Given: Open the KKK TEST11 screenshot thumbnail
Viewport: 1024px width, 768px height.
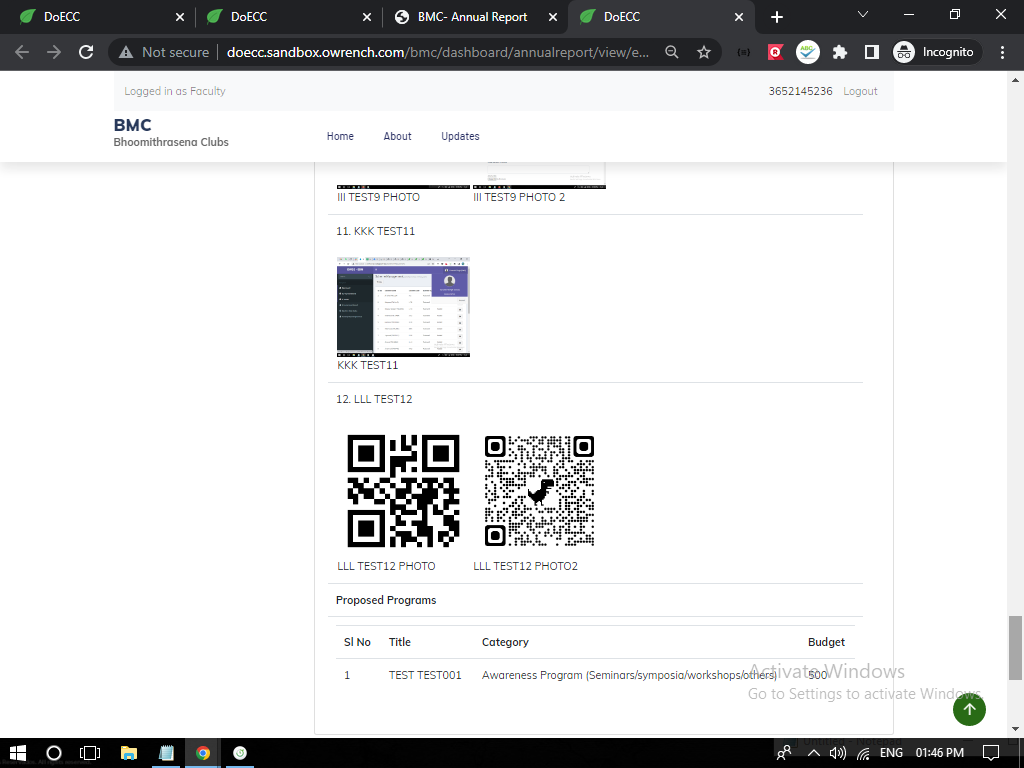Looking at the screenshot, I should pyautogui.click(x=403, y=307).
